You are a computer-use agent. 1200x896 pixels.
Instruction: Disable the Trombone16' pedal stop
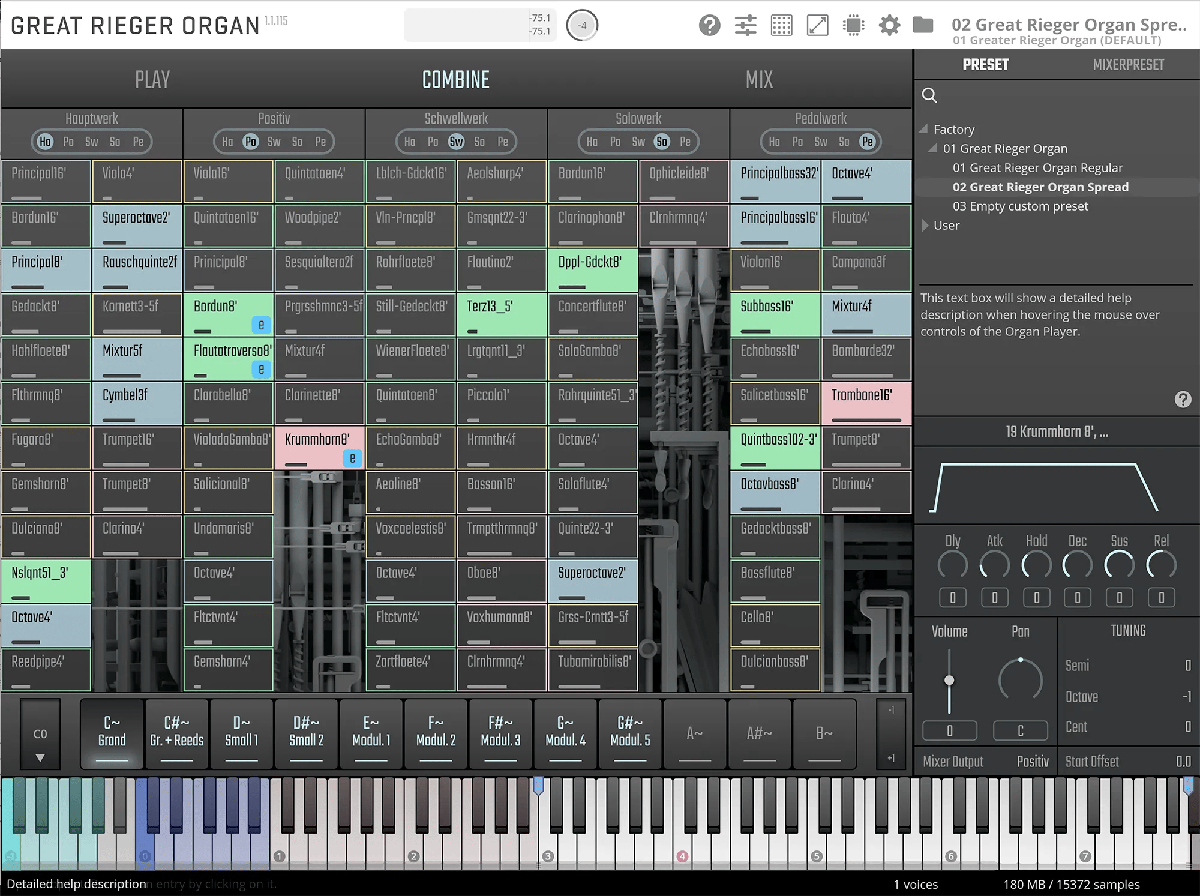(866, 403)
